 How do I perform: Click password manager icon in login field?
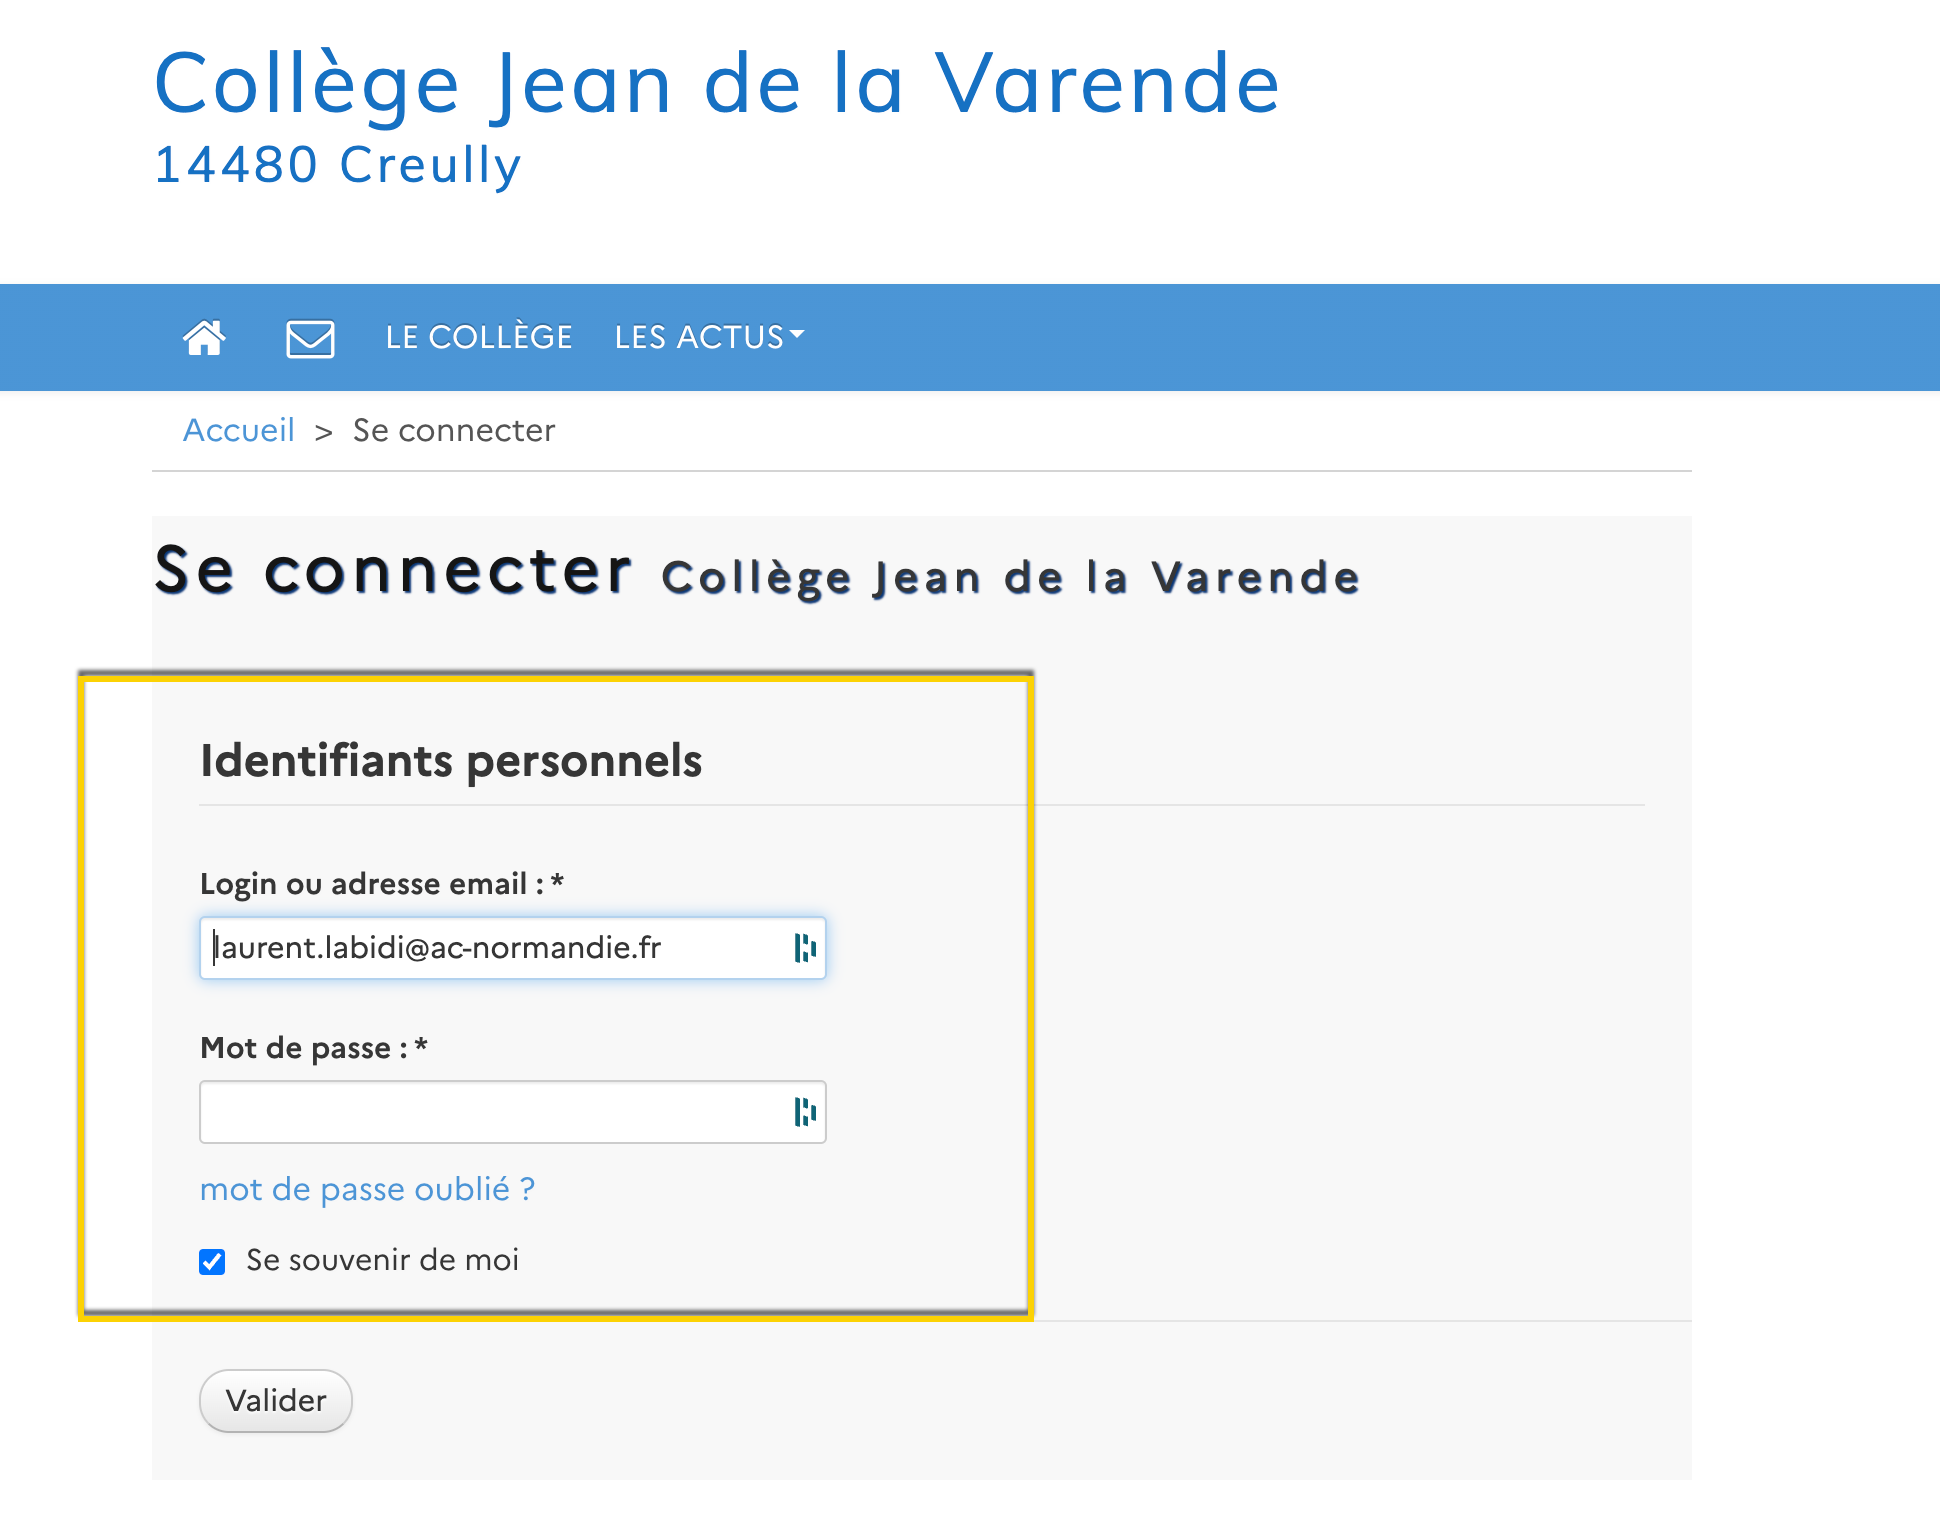pyautogui.click(x=805, y=948)
